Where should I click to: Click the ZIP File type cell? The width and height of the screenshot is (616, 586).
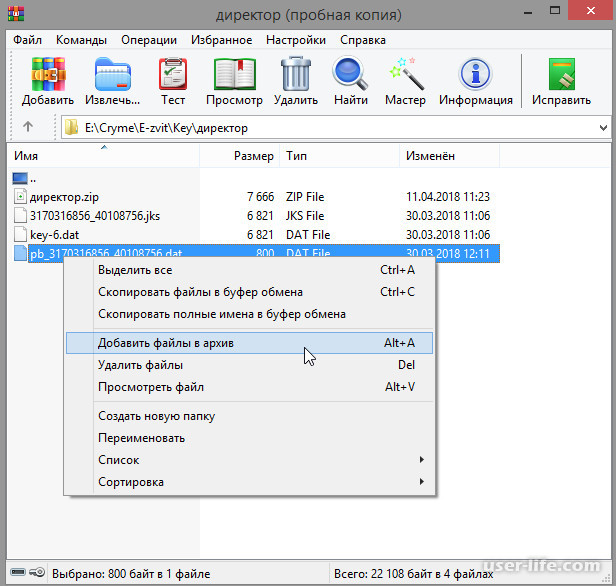pyautogui.click(x=305, y=197)
